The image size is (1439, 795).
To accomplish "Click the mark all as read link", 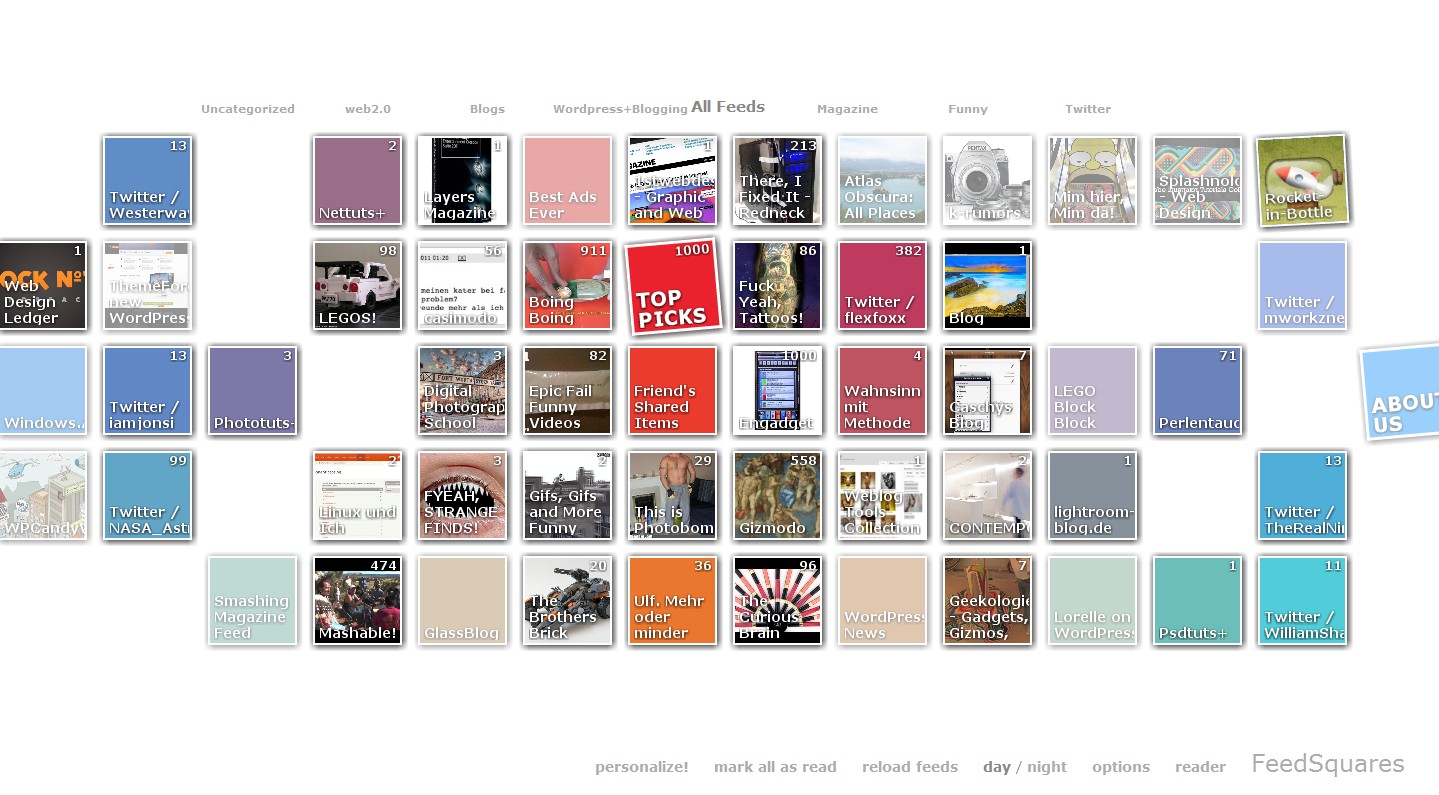I will [x=775, y=767].
